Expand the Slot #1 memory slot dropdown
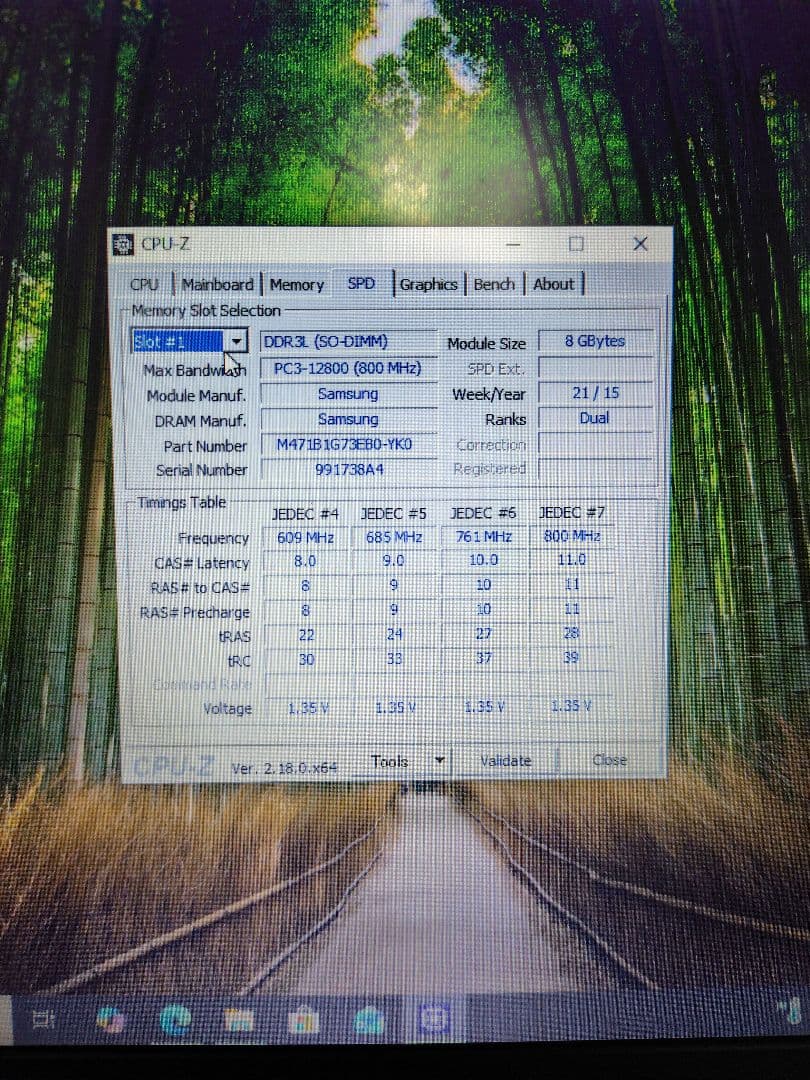Screen dimensions: 810x1080 click(x=236, y=341)
